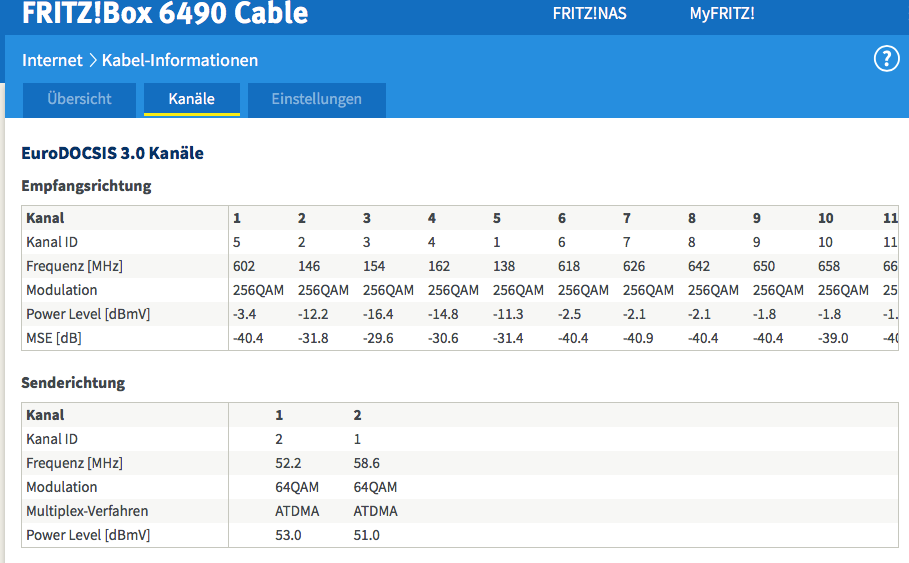Screen dimensions: 909x563
Task: Select the Empfangsrichtung heading
Action: click(x=86, y=186)
